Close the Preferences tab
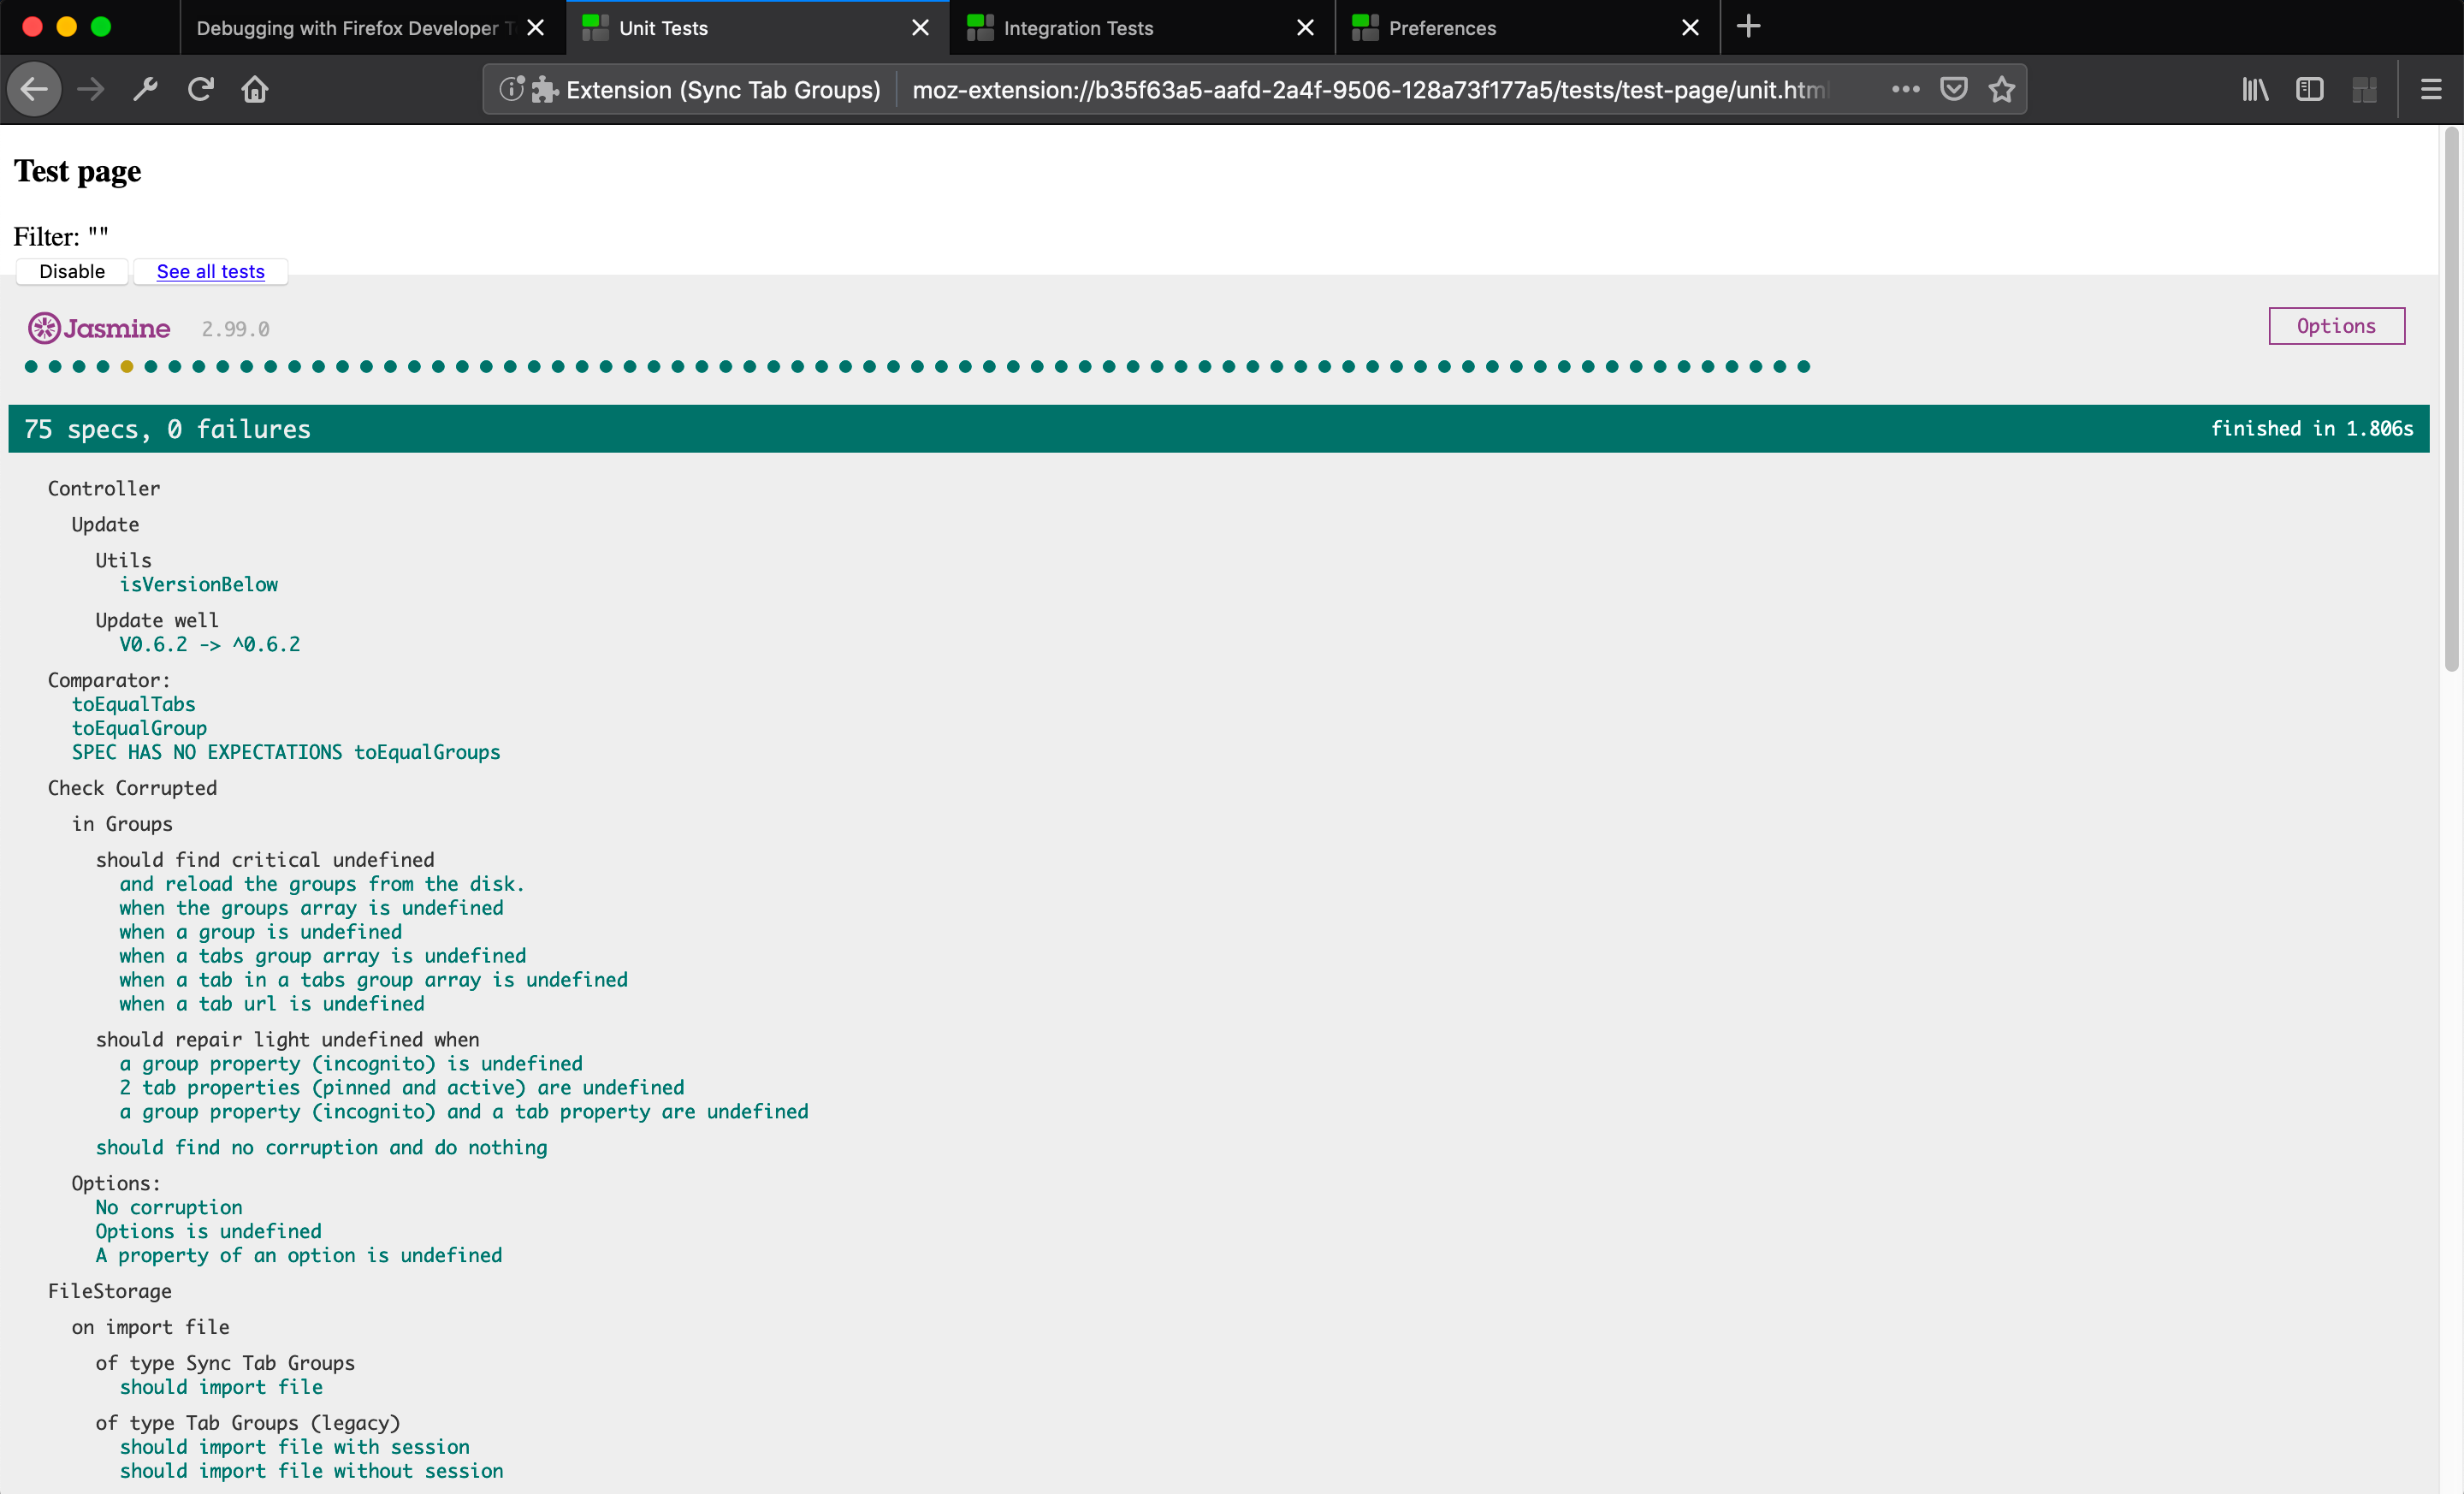 (x=1691, y=28)
